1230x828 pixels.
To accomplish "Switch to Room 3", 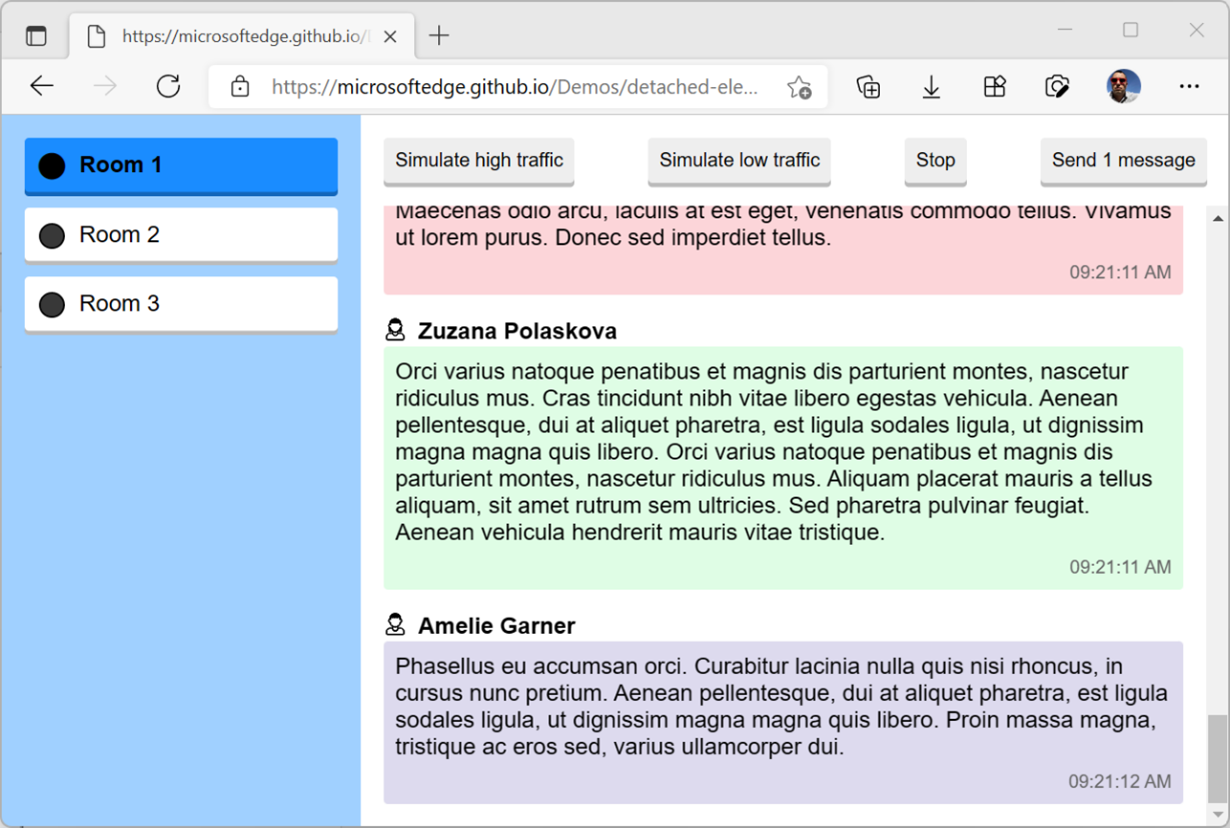I will point(181,304).
